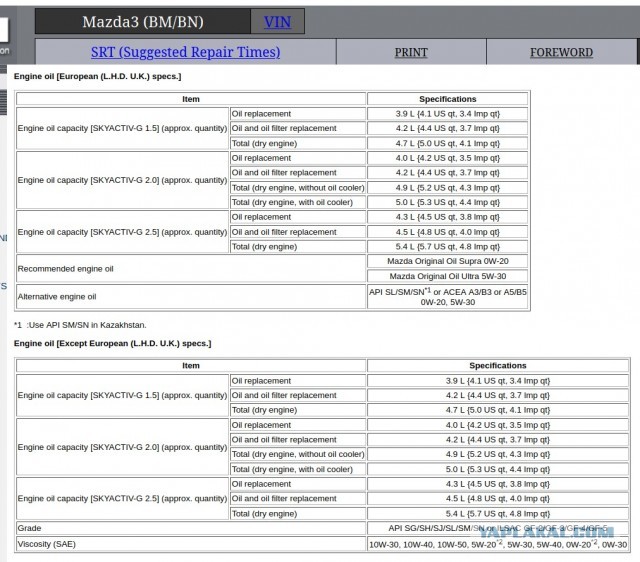The width and height of the screenshot is (640, 562).
Task: Select 'Mazda Original Oil Supra 0W-20' cell
Action: 448,261
